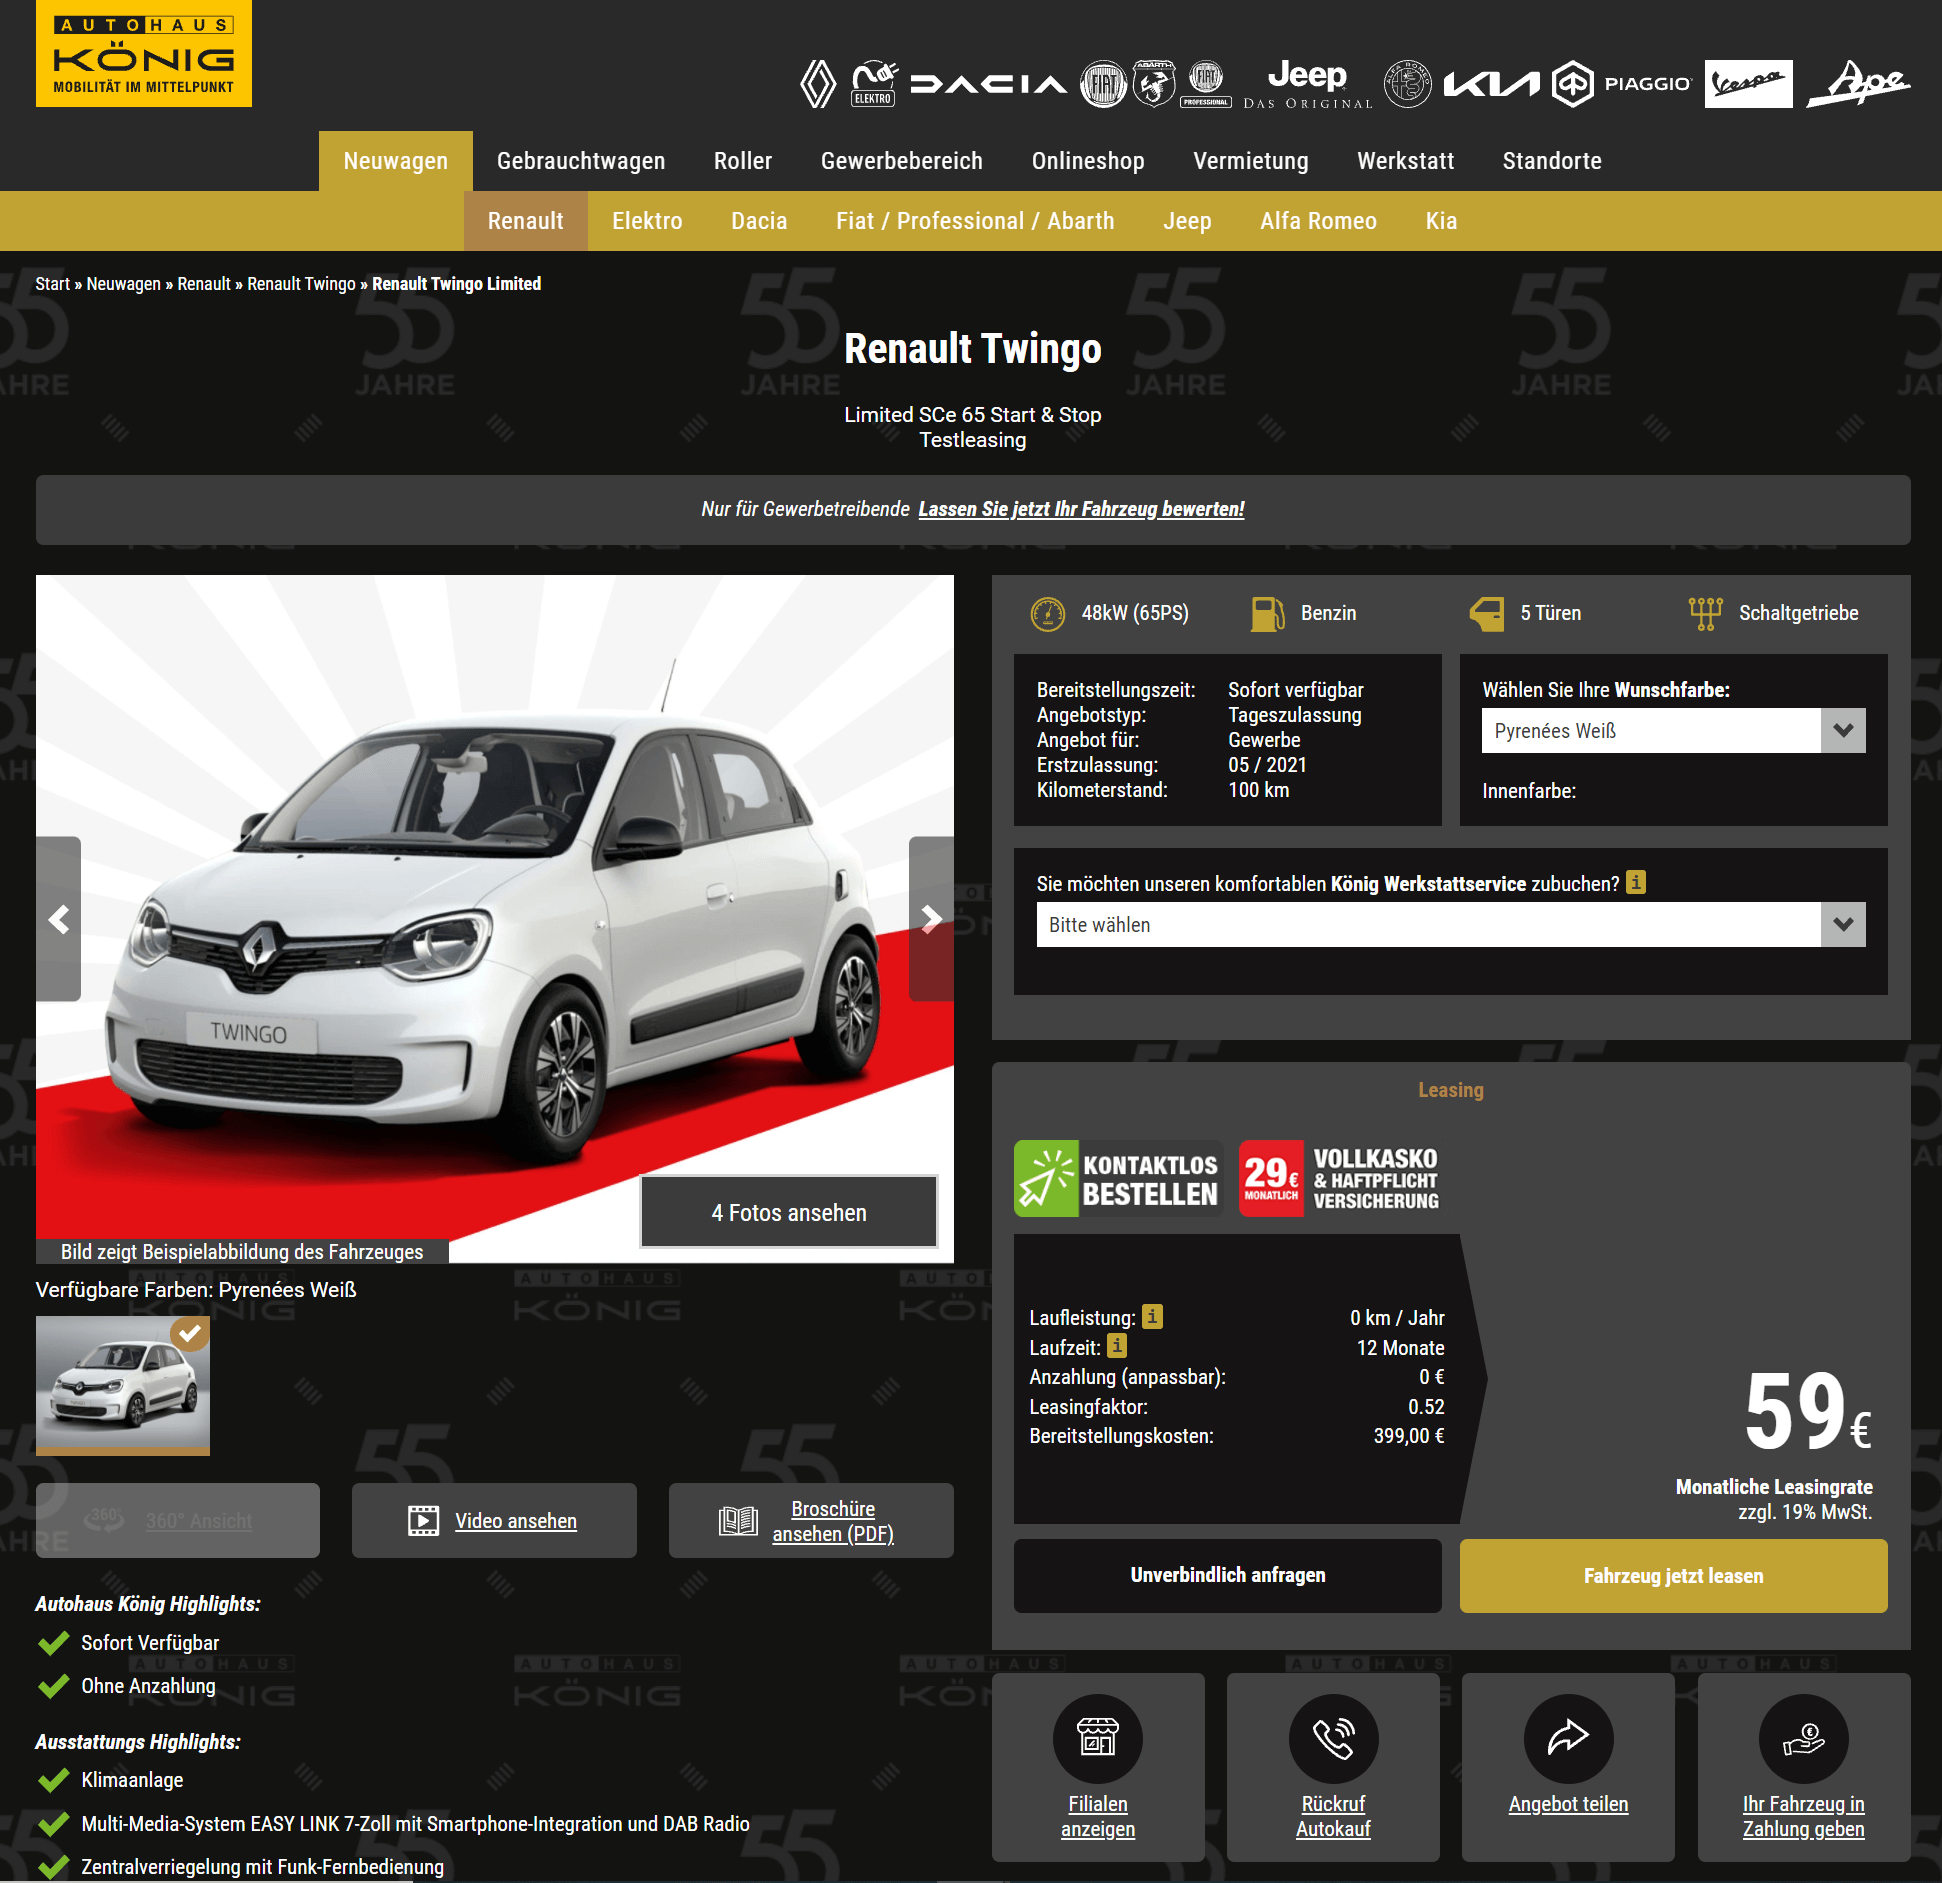Open the Standorte menu item

1552,161
